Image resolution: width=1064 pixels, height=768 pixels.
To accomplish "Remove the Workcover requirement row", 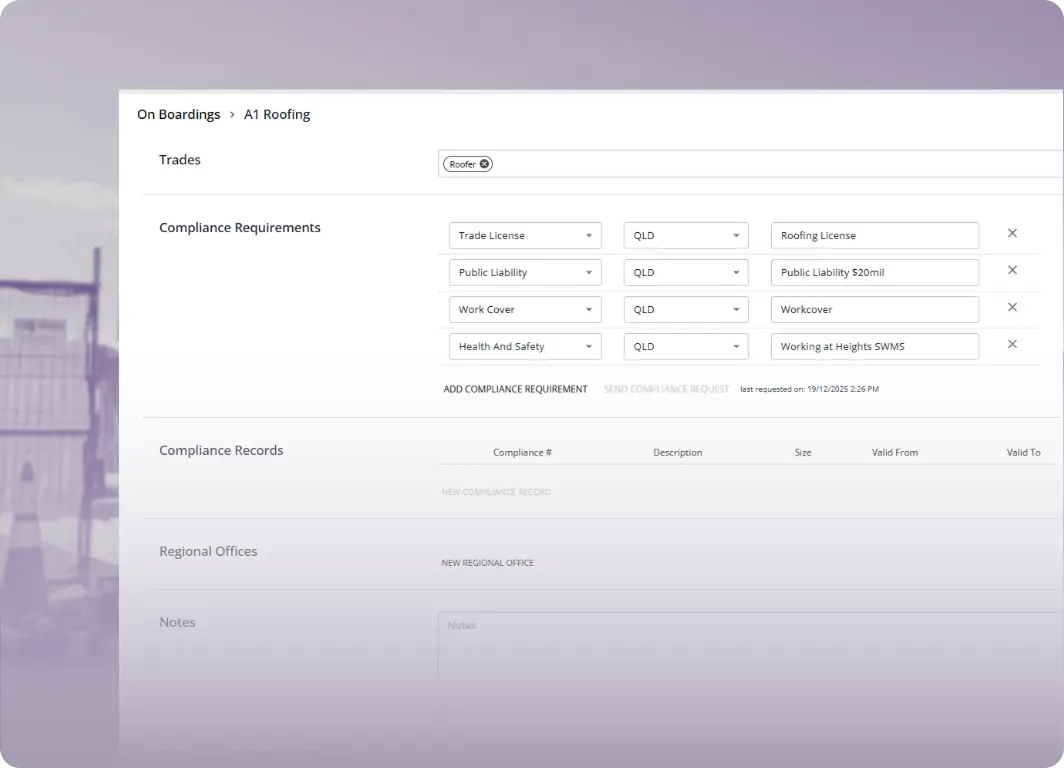I will 1012,308.
